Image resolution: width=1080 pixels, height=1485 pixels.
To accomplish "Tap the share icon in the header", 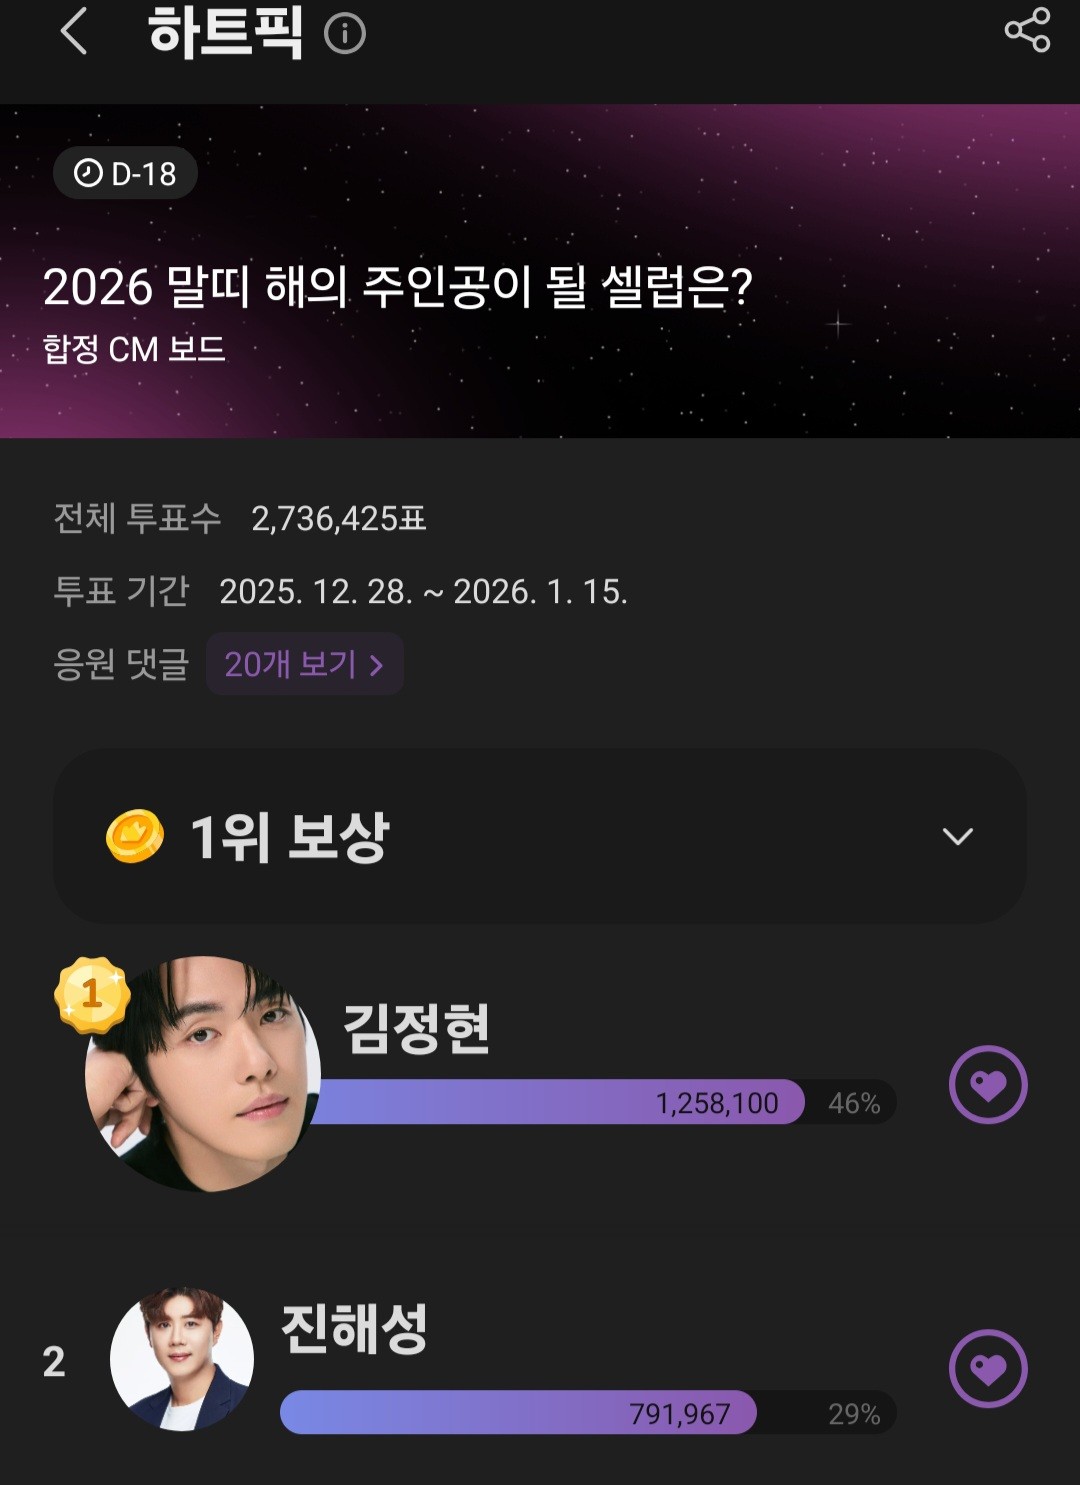I will (x=1027, y=30).
